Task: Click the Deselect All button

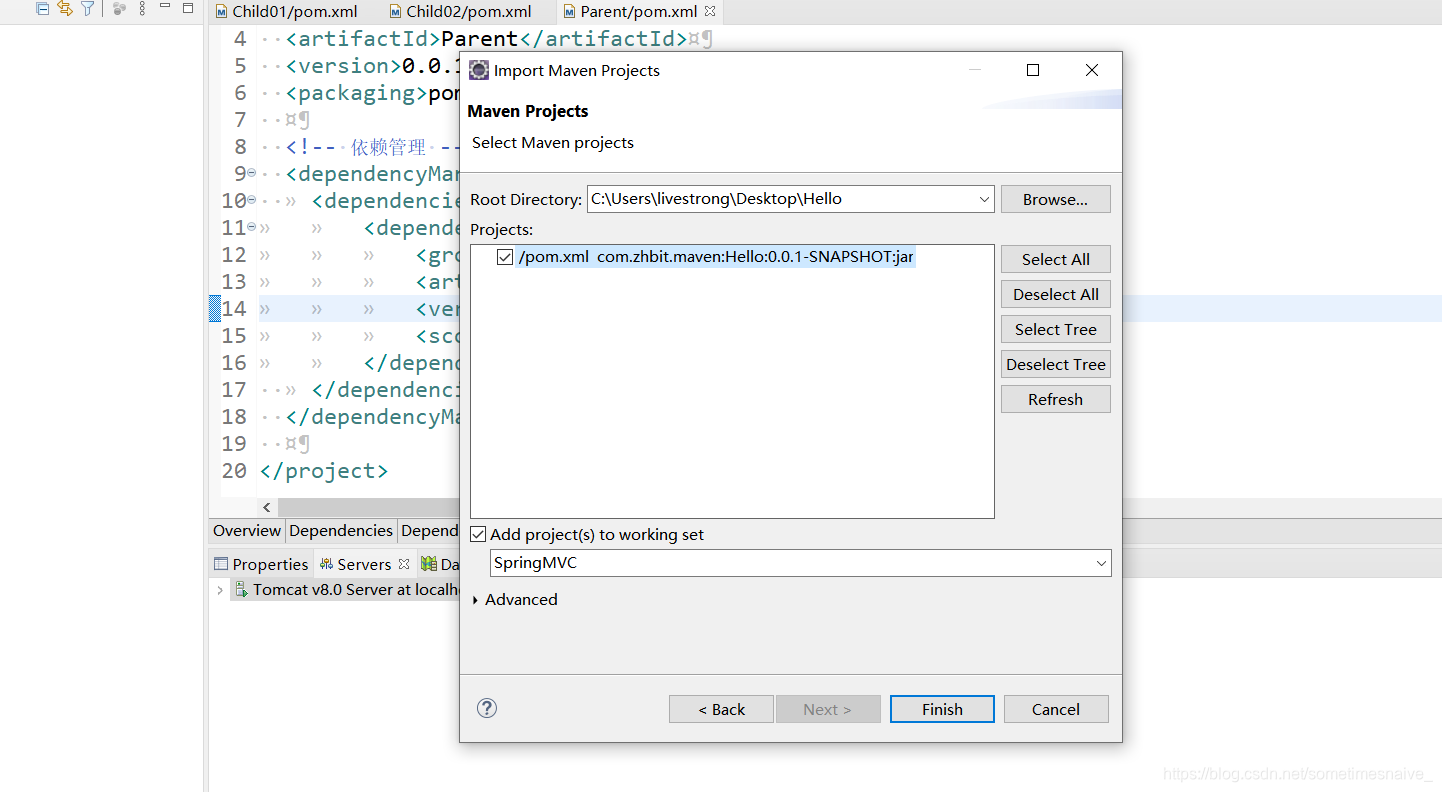Action: [x=1056, y=294]
